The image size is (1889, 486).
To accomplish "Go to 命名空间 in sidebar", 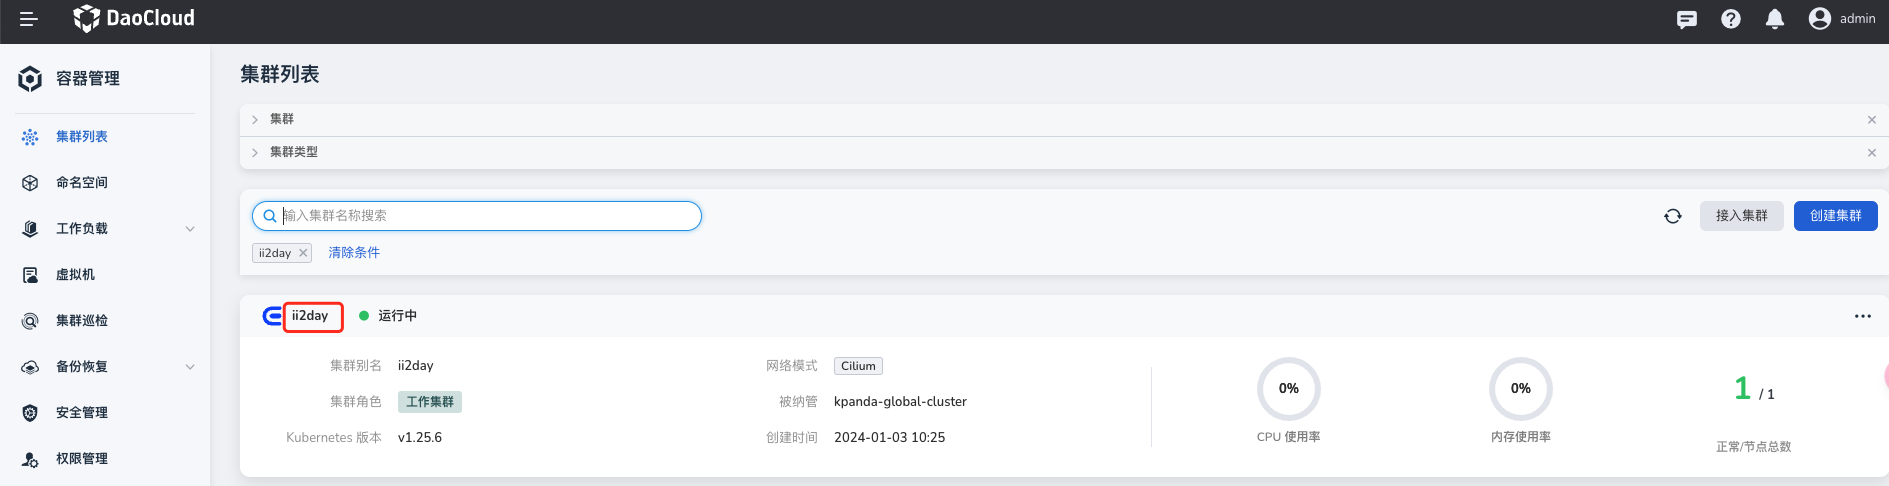I will (82, 183).
